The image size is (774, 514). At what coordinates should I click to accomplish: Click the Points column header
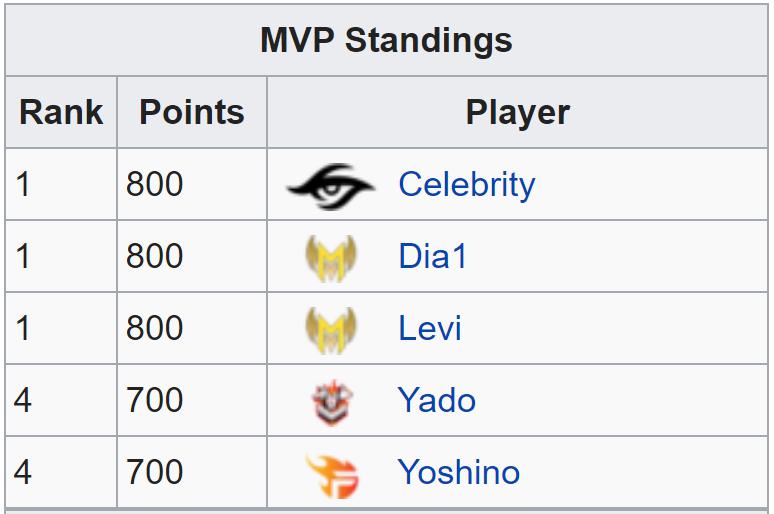[x=192, y=112]
